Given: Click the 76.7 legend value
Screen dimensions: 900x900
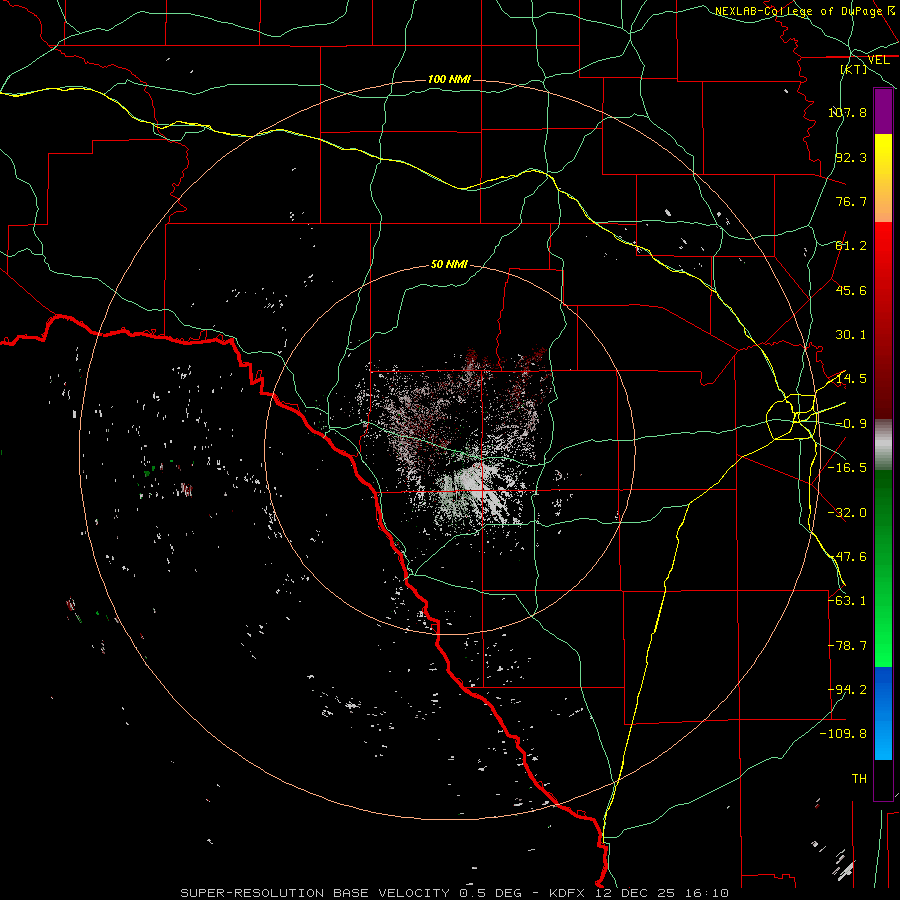Looking at the screenshot, I should (851, 201).
